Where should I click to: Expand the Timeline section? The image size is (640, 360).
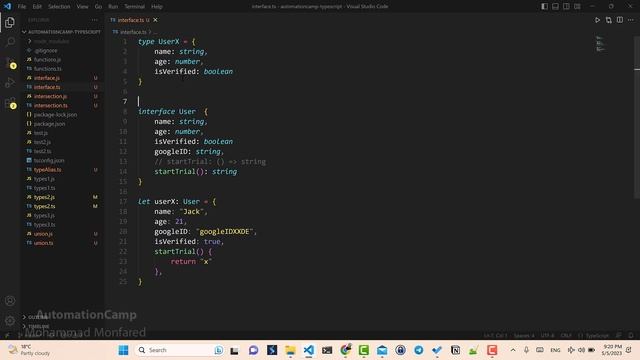pos(61,326)
